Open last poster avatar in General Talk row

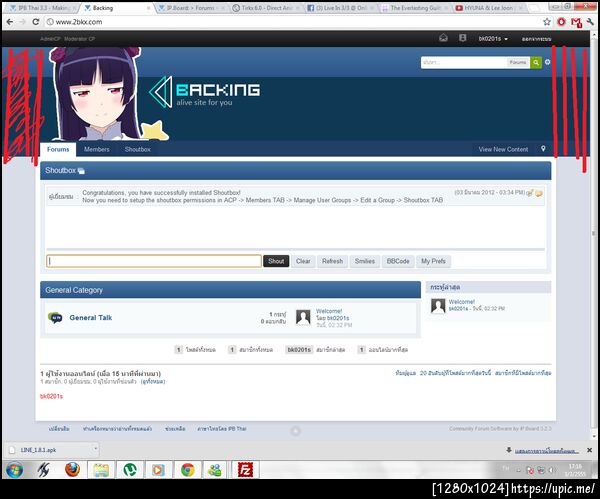coord(303,317)
